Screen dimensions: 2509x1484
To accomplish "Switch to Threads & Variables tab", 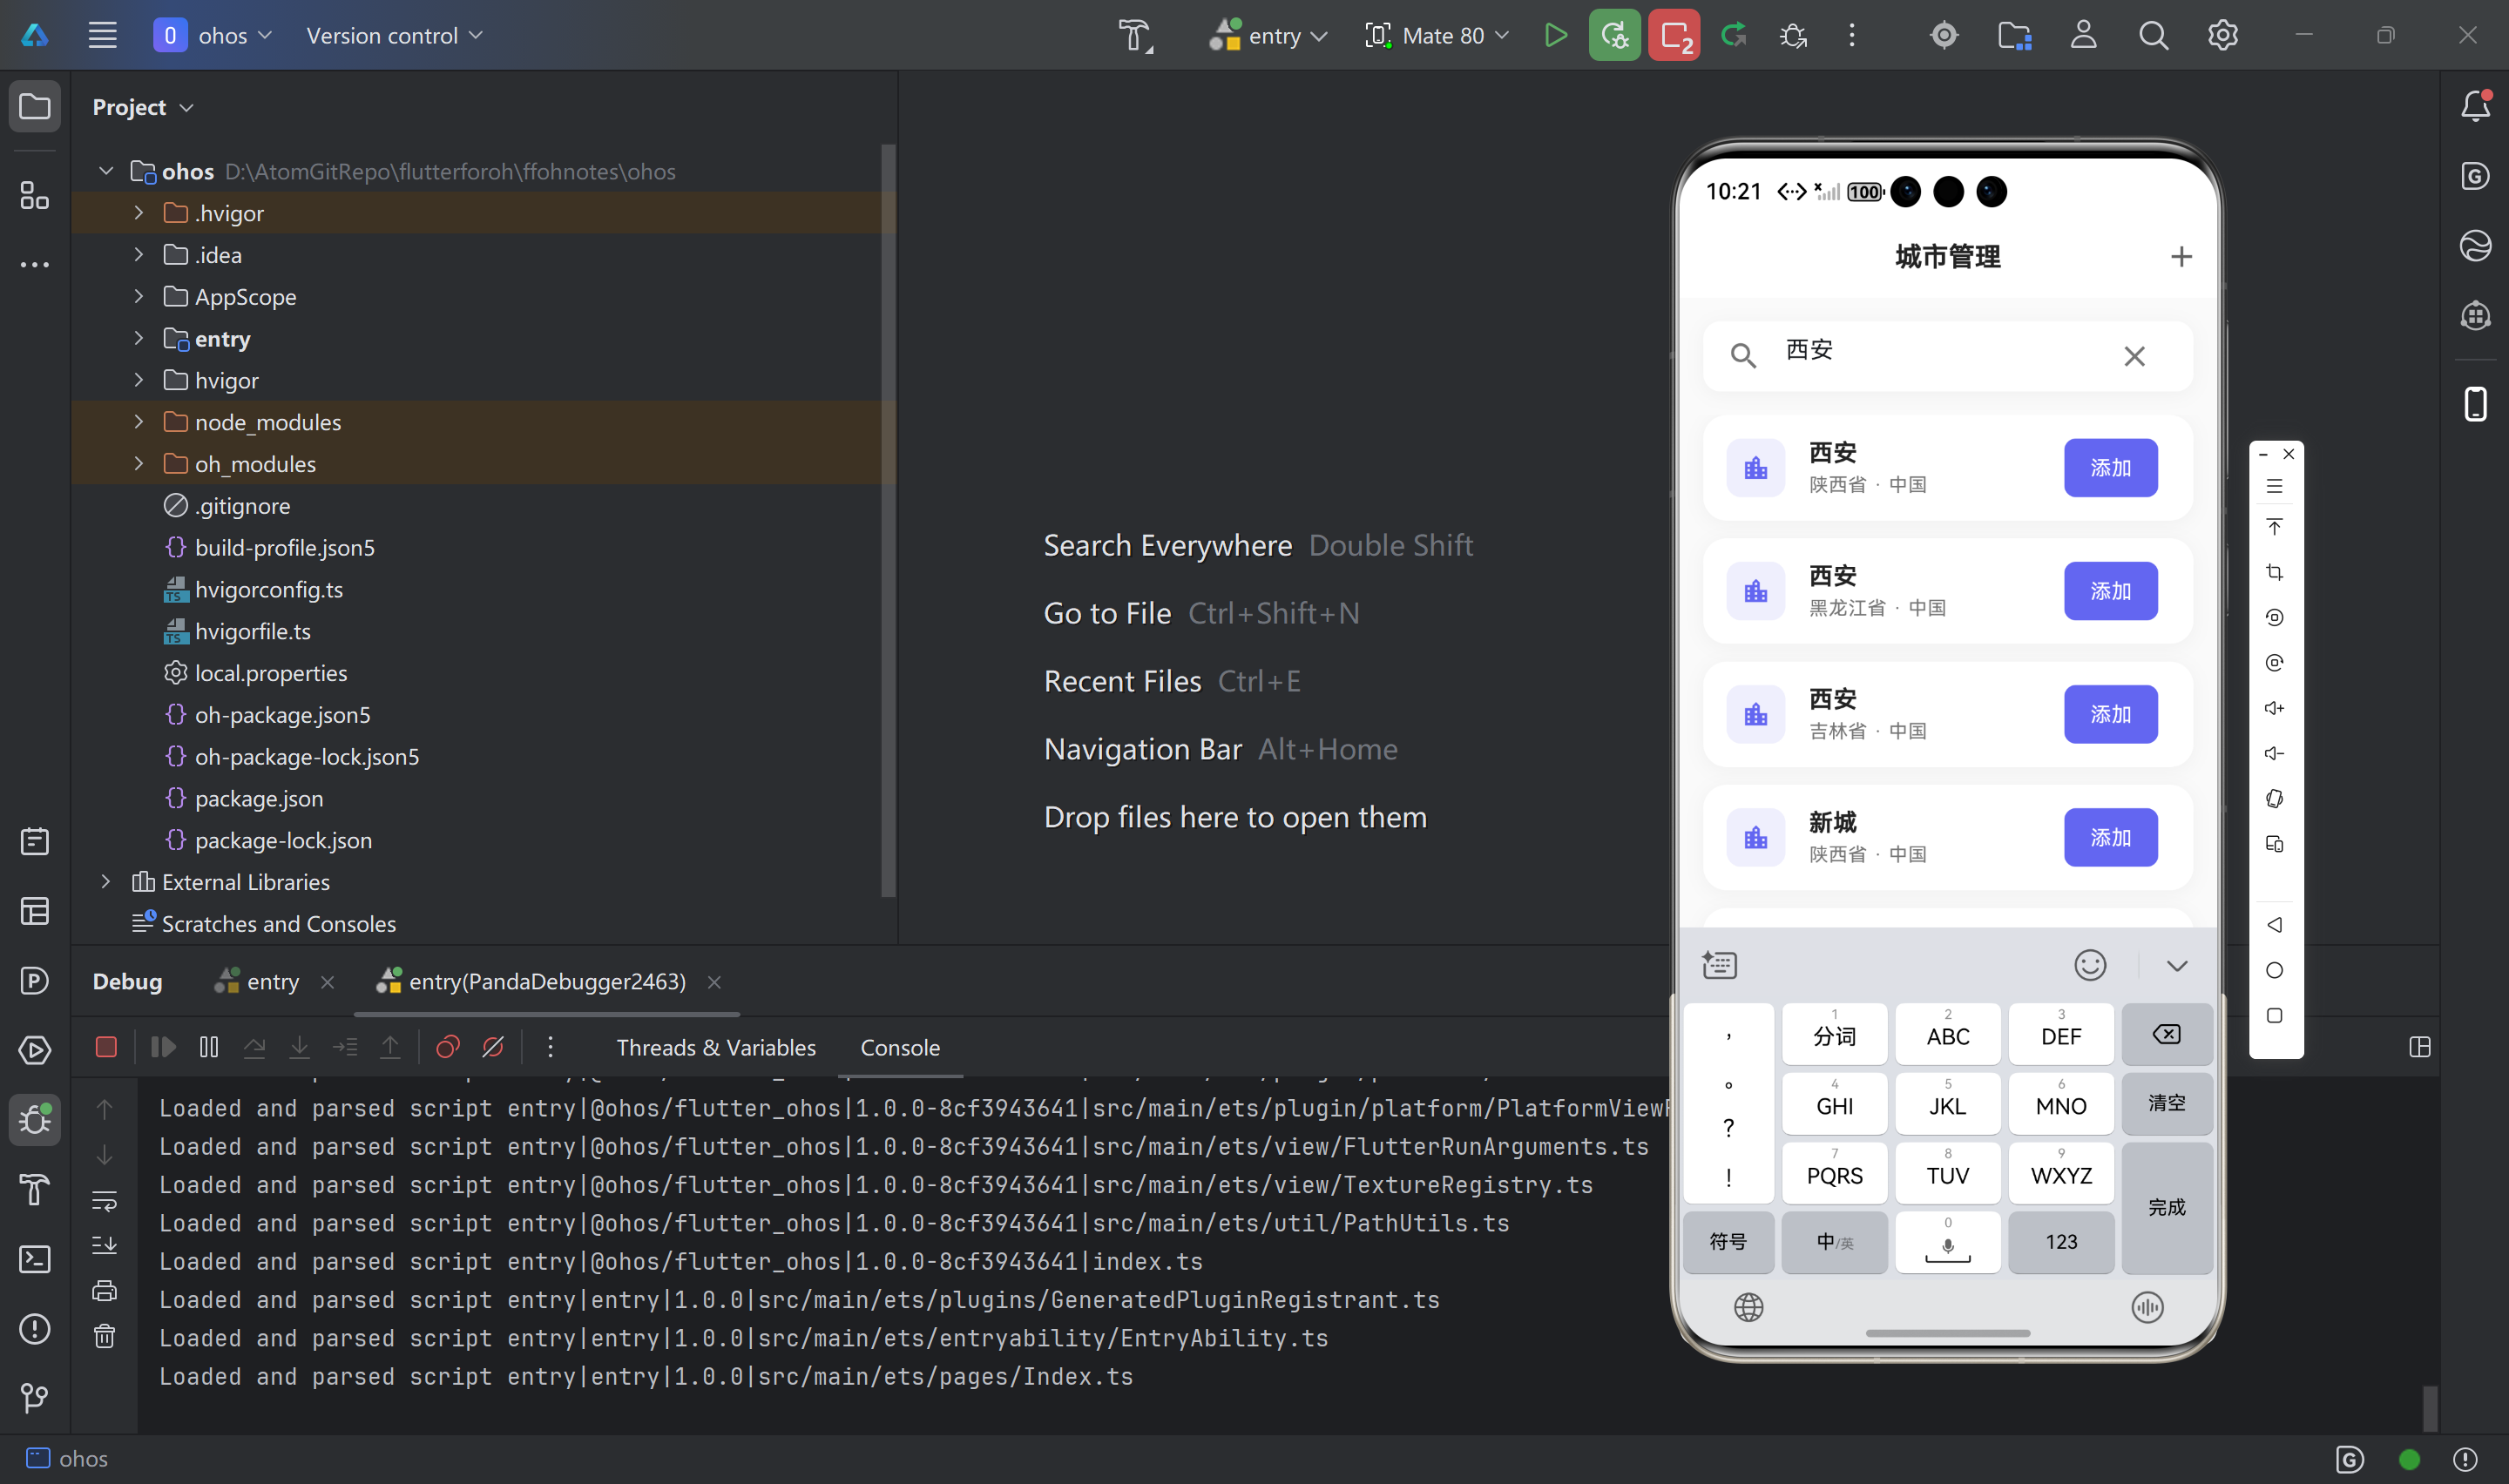I will pos(716,1047).
